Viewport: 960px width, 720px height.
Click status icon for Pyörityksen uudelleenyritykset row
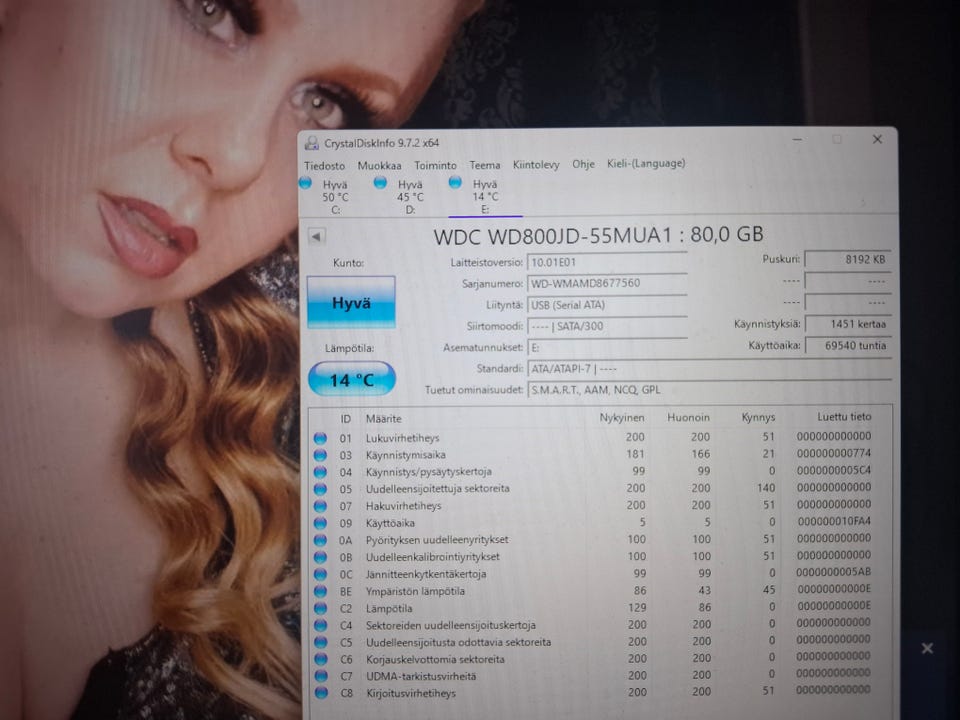click(x=320, y=540)
